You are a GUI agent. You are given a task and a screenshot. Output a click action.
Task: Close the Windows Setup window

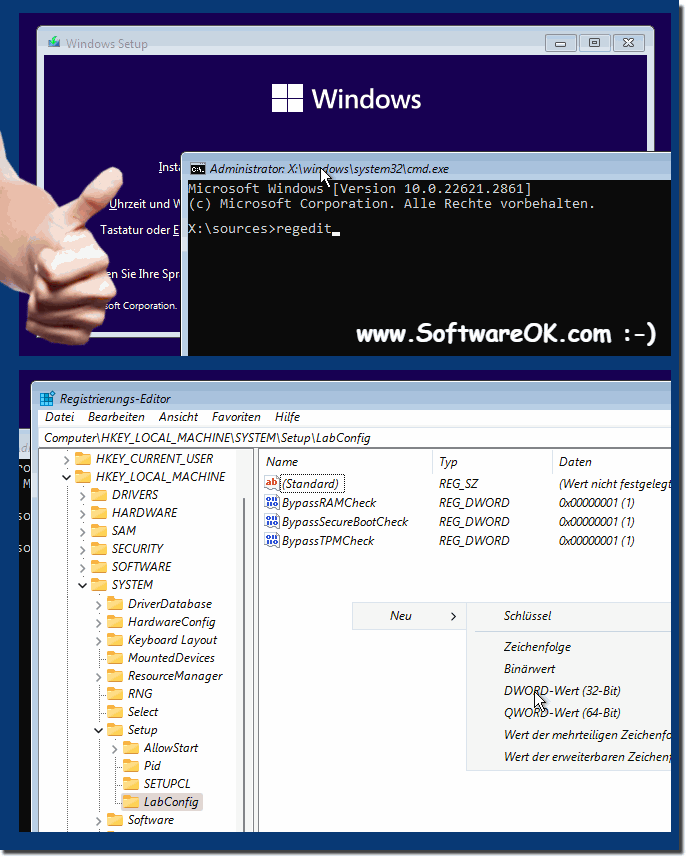click(x=629, y=43)
